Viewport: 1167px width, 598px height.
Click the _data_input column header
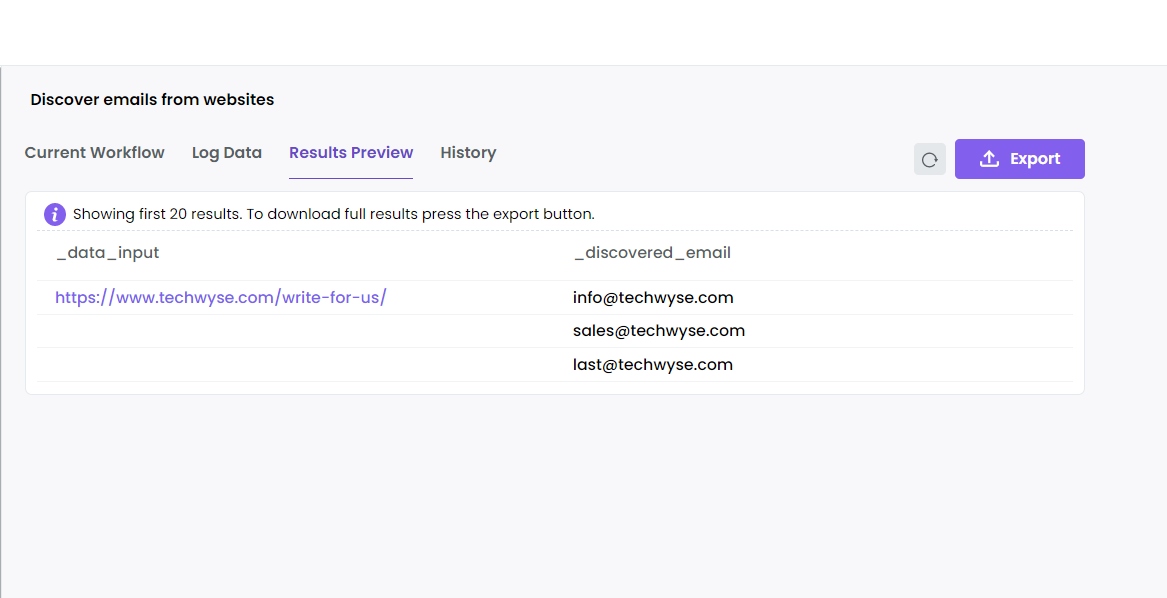[107, 252]
